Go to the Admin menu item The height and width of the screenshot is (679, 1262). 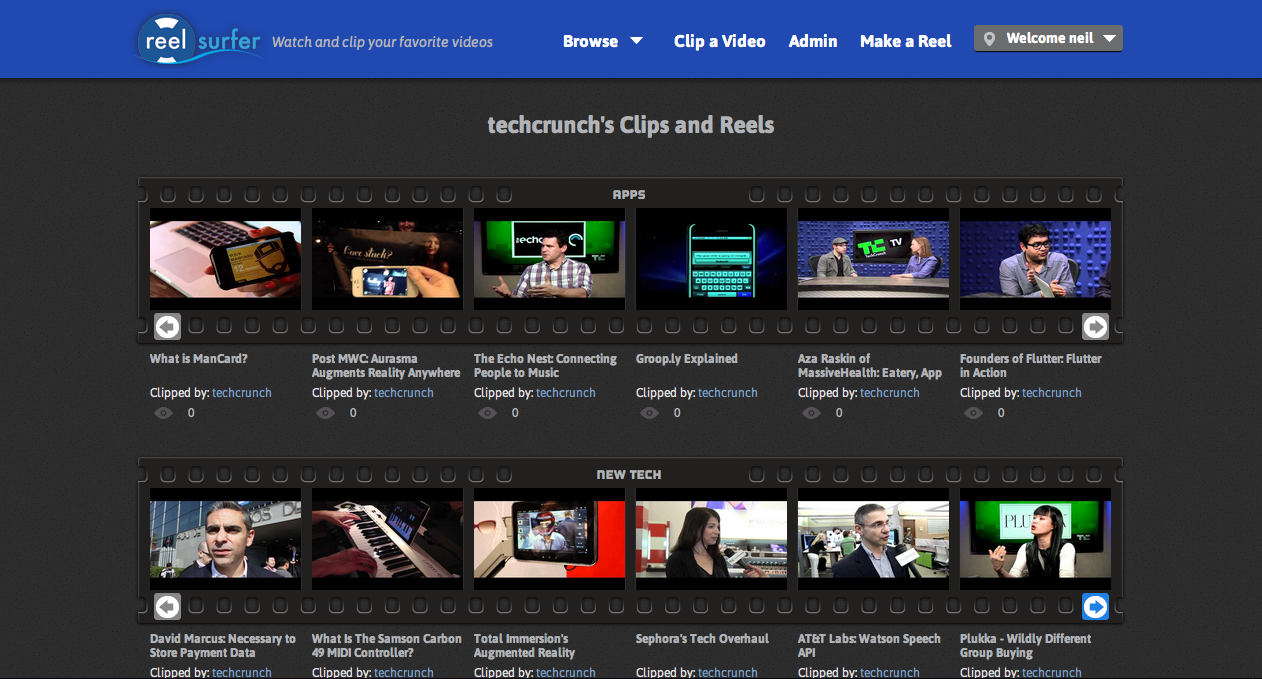pyautogui.click(x=813, y=41)
